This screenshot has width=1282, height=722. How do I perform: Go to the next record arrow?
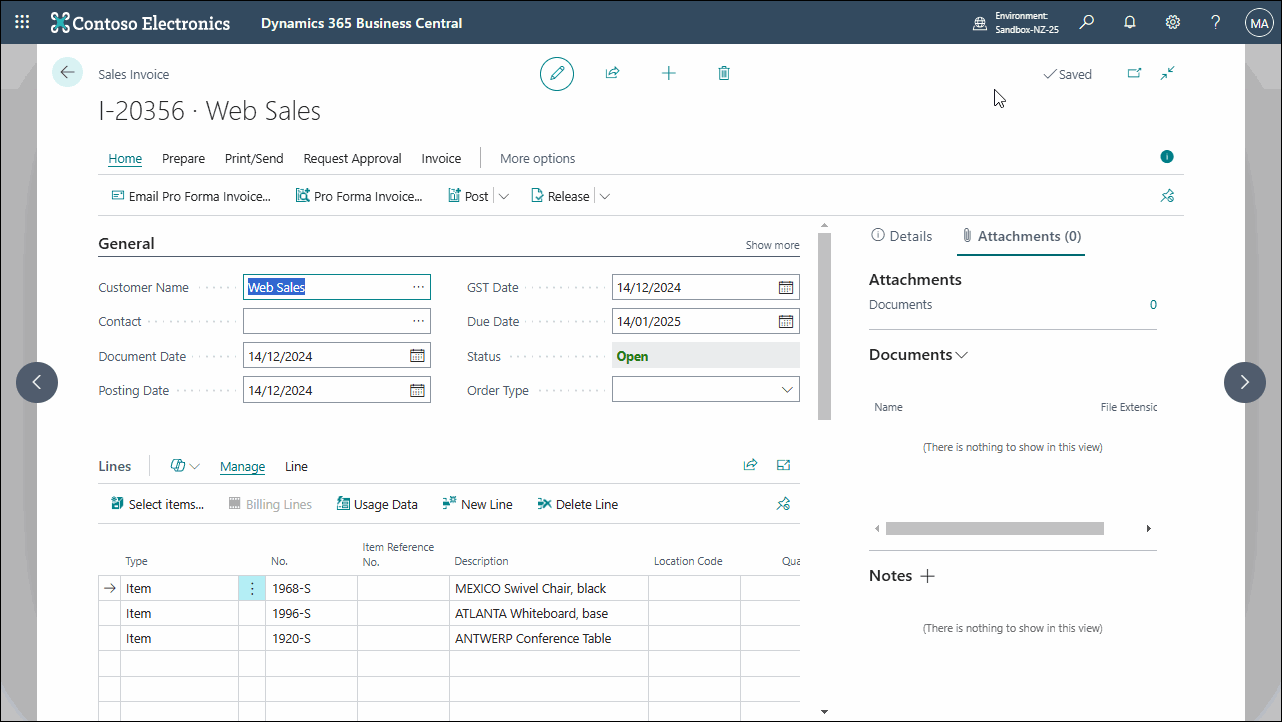click(x=1245, y=382)
